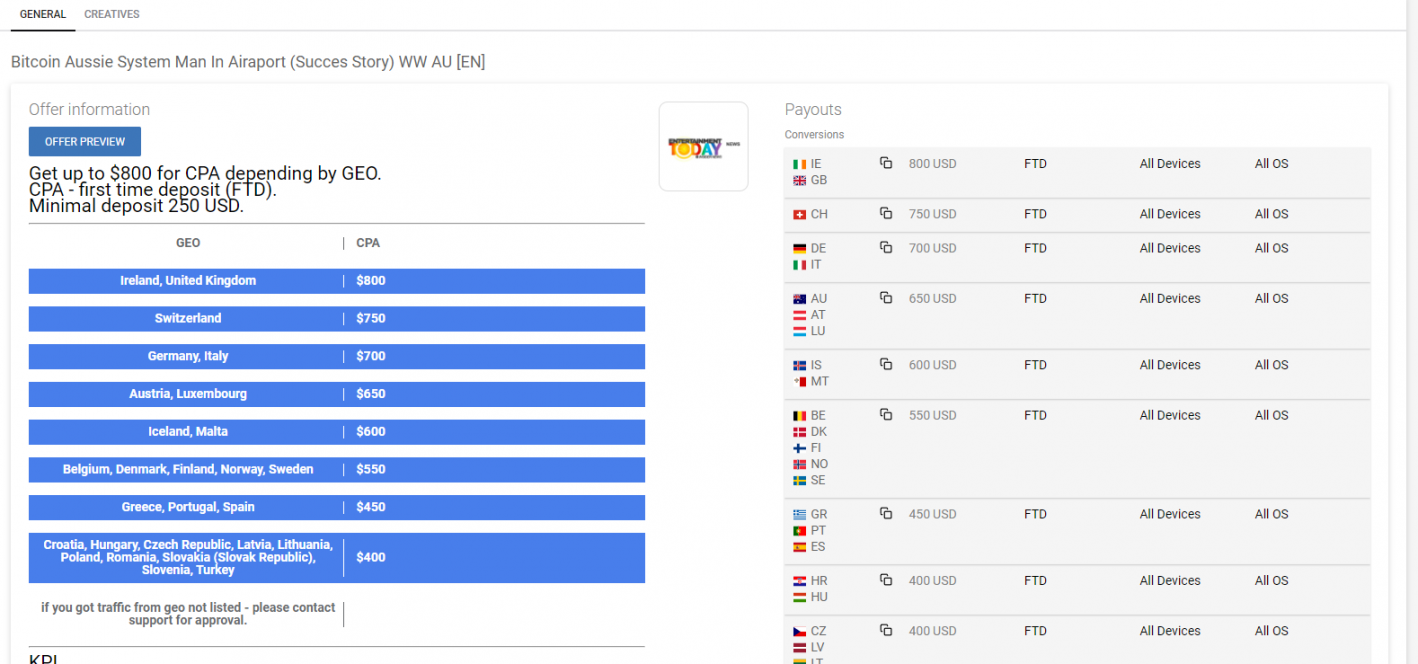The width and height of the screenshot is (1418, 664).
Task: Click the Finnish flag icon beside FI
Action: pyautogui.click(x=799, y=449)
